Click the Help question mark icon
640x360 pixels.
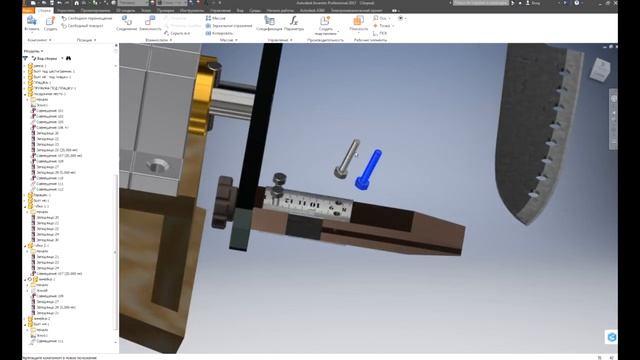pyautogui.click(x=576, y=3)
